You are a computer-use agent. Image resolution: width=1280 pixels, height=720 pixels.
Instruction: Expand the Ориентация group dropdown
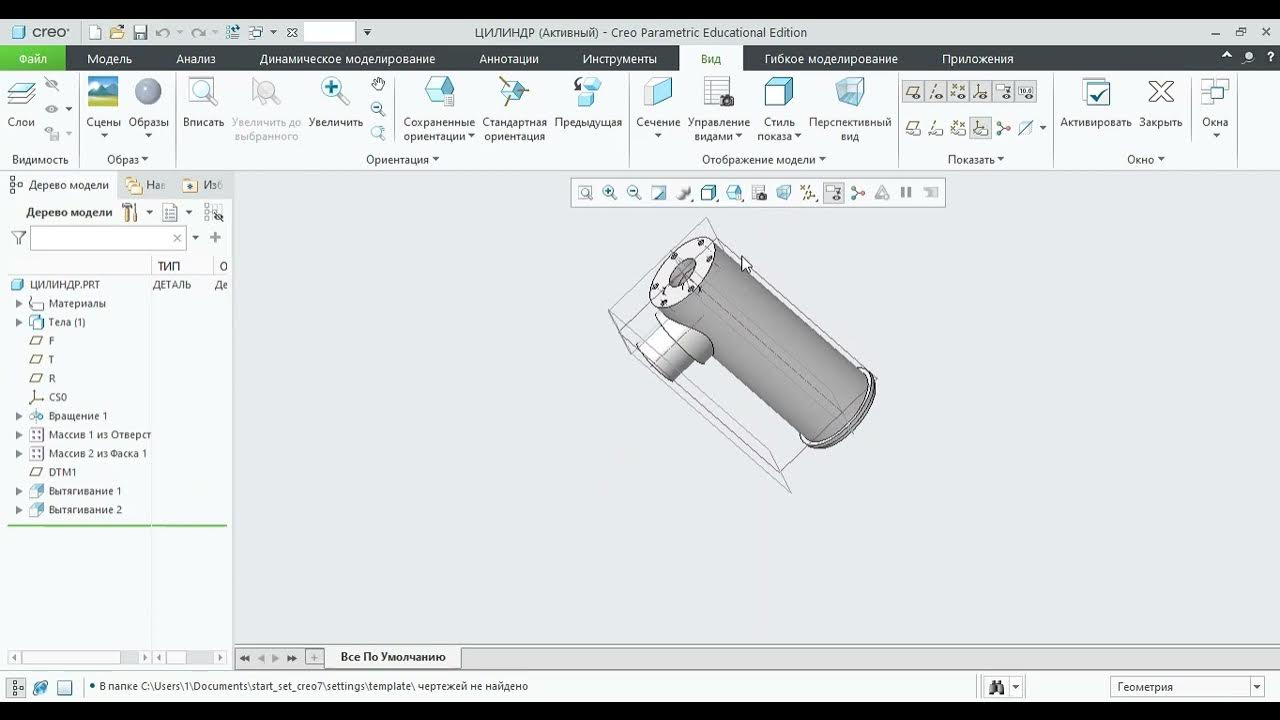pos(402,160)
